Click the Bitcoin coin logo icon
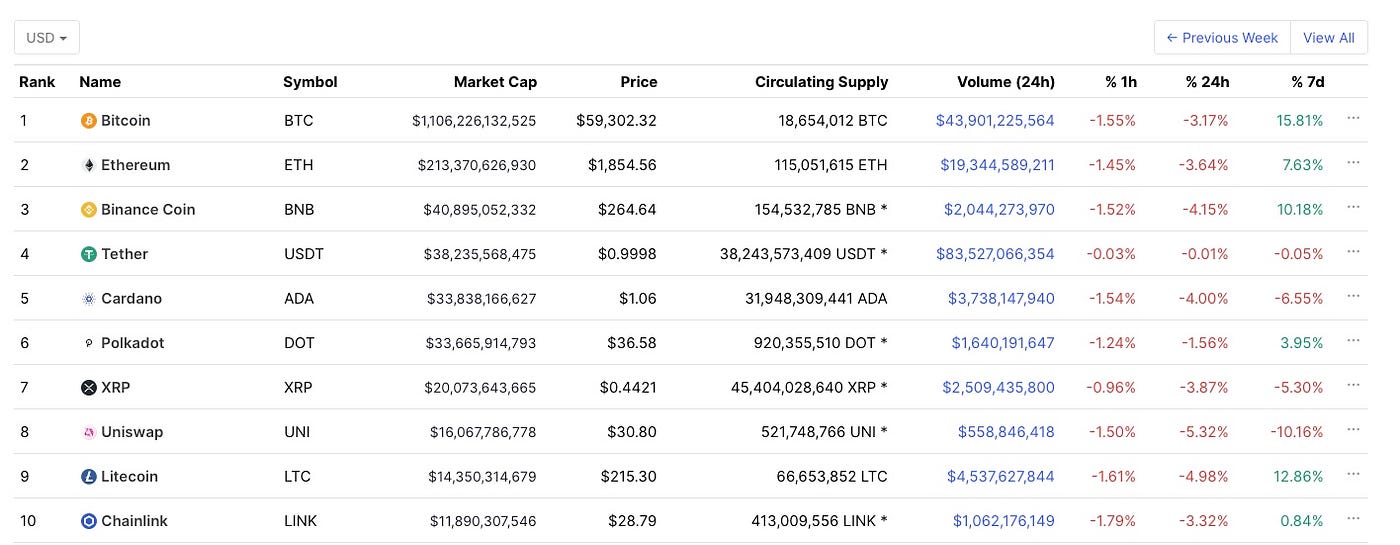 (x=89, y=121)
